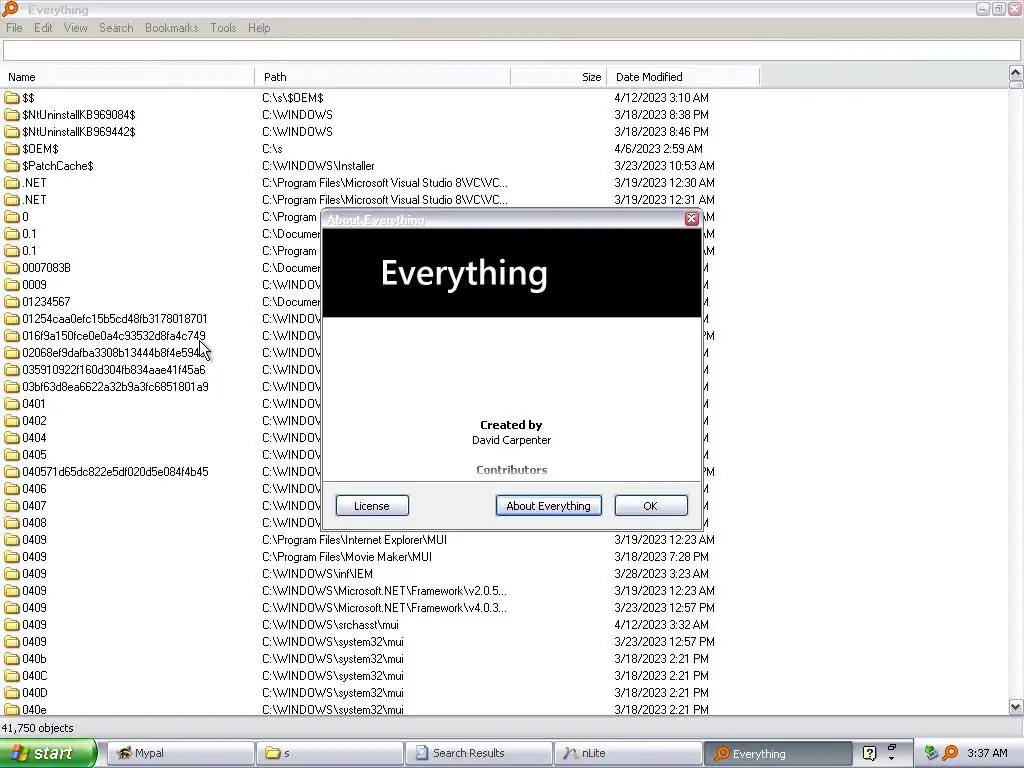Select the folder named 0404
Image resolution: width=1024 pixels, height=768 pixels.
[34, 438]
